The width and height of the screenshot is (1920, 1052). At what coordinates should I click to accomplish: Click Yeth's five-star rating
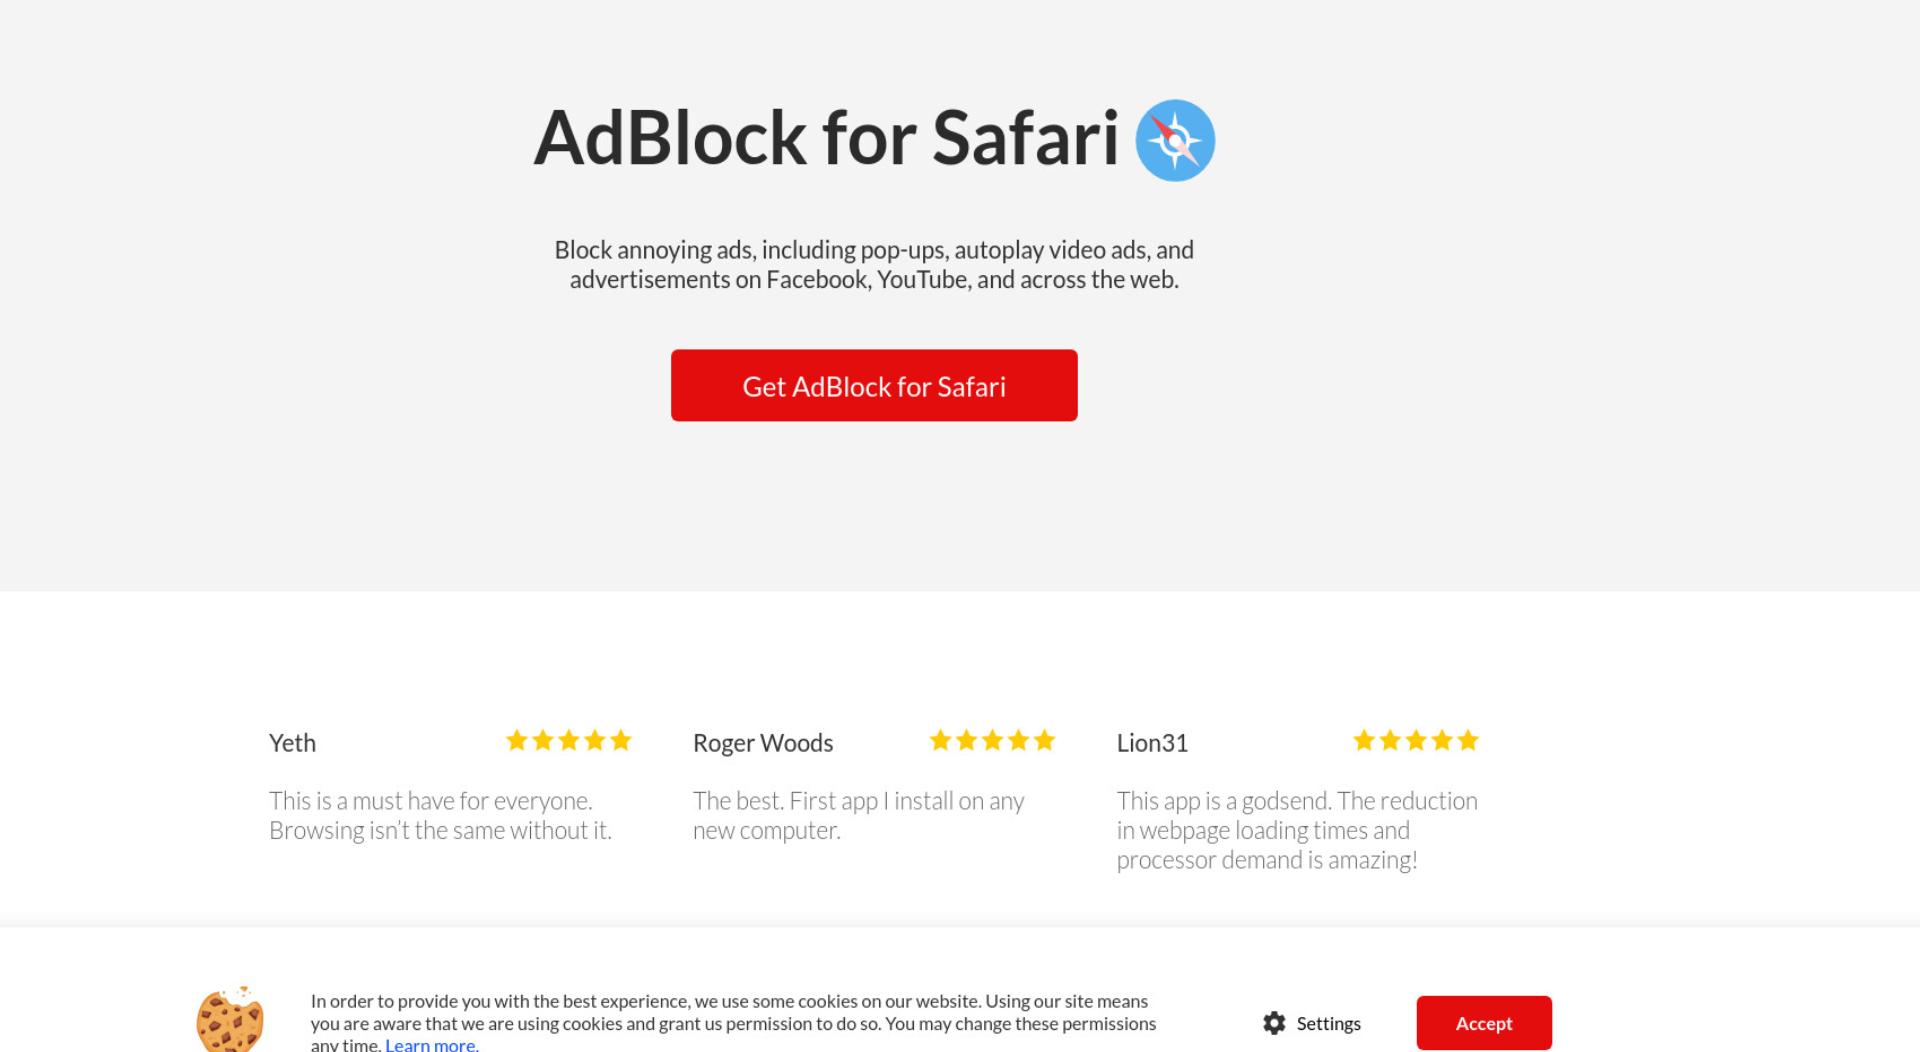569,740
